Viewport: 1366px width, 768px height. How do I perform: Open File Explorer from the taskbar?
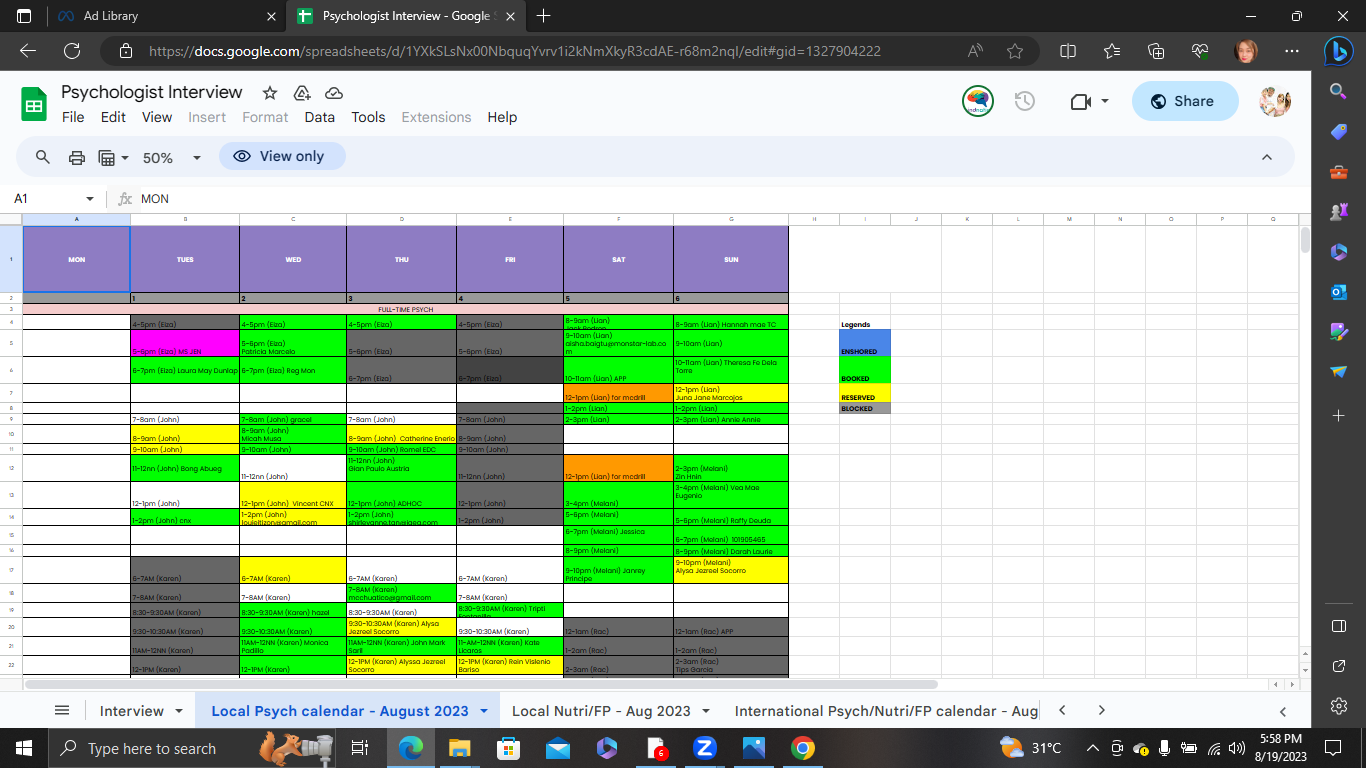tap(460, 748)
